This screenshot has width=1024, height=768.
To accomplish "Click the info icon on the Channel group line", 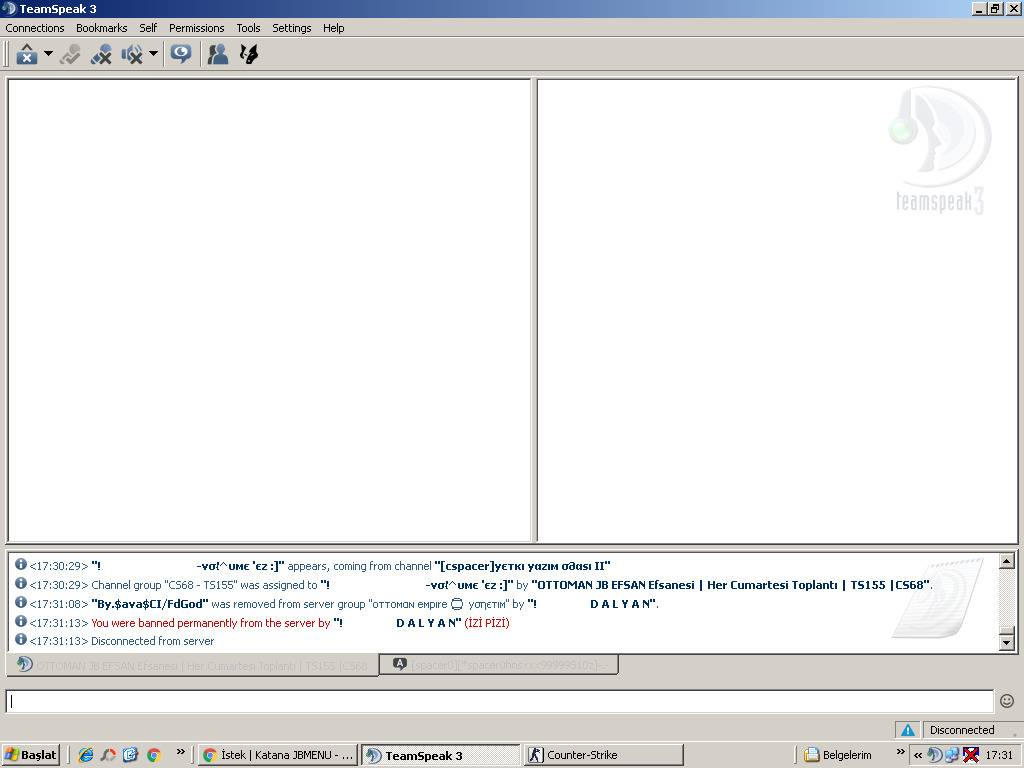I will [21, 583].
